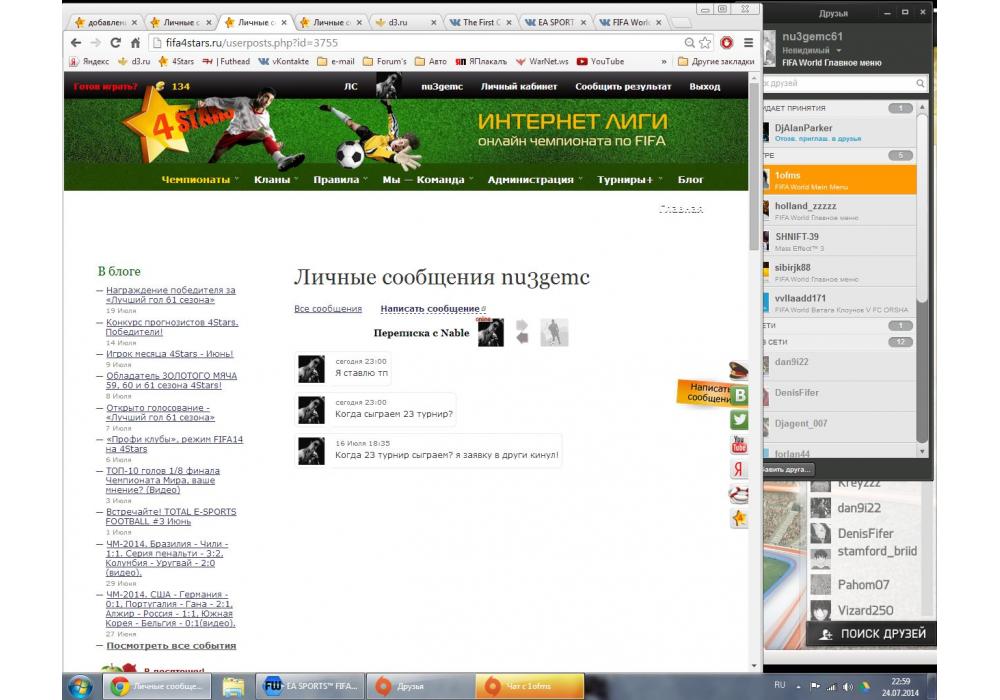The image size is (1000, 700).
Task: Open Windows Explorer from the taskbar
Action: click(233, 686)
